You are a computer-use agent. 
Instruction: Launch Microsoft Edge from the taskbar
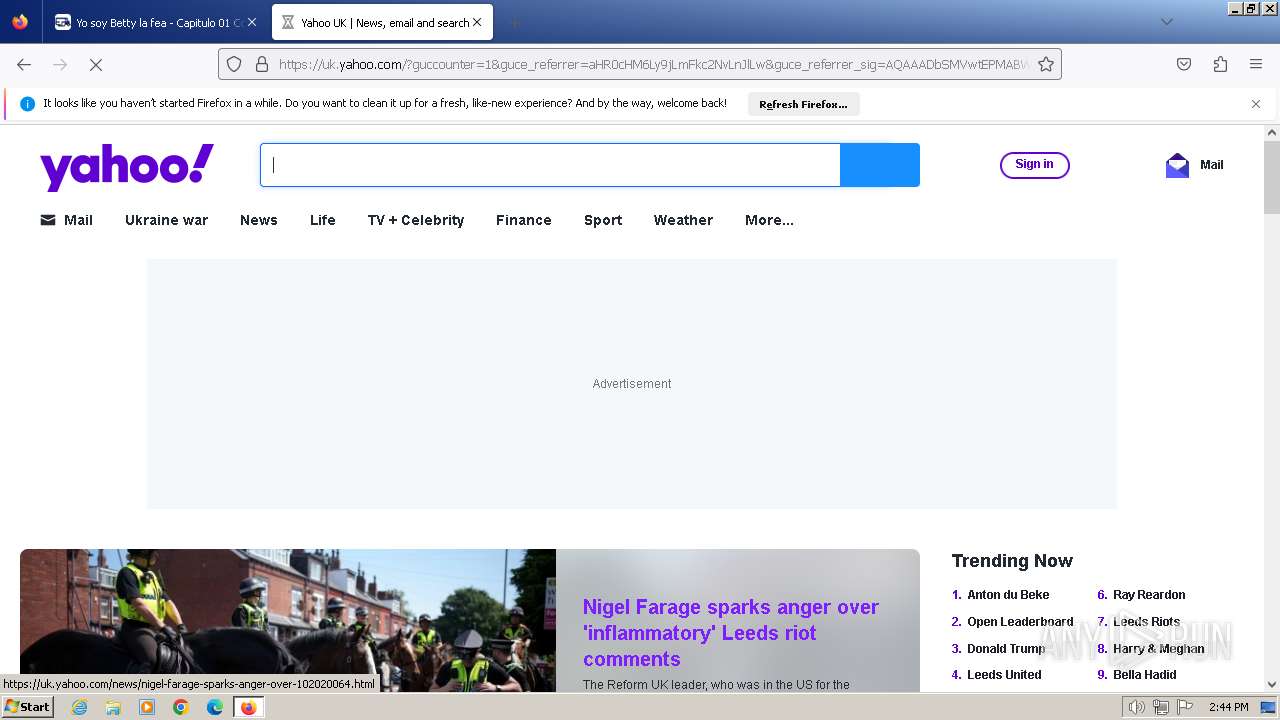click(x=215, y=707)
